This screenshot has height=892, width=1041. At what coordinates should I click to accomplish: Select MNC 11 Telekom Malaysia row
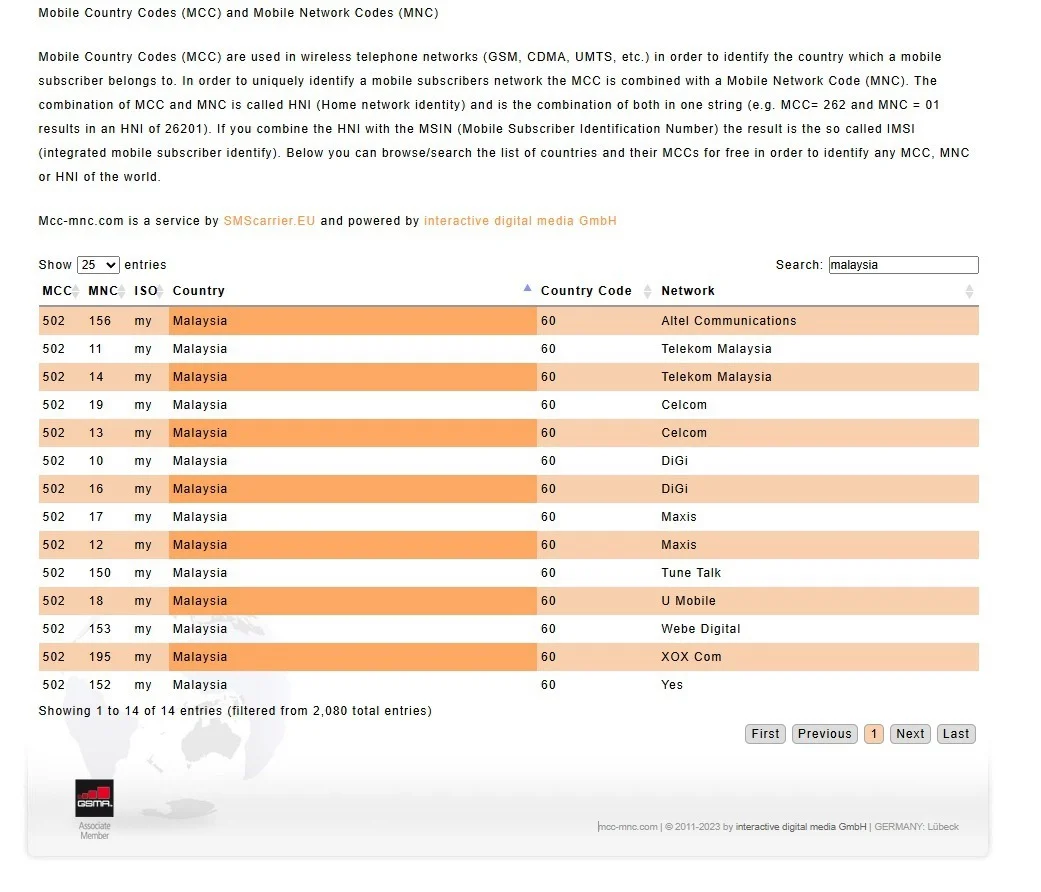(509, 349)
